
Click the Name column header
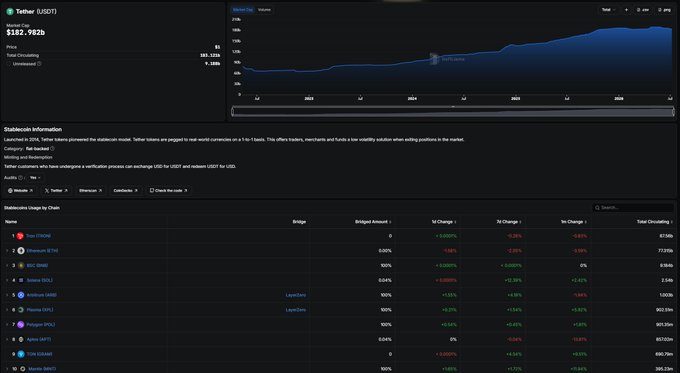11,222
